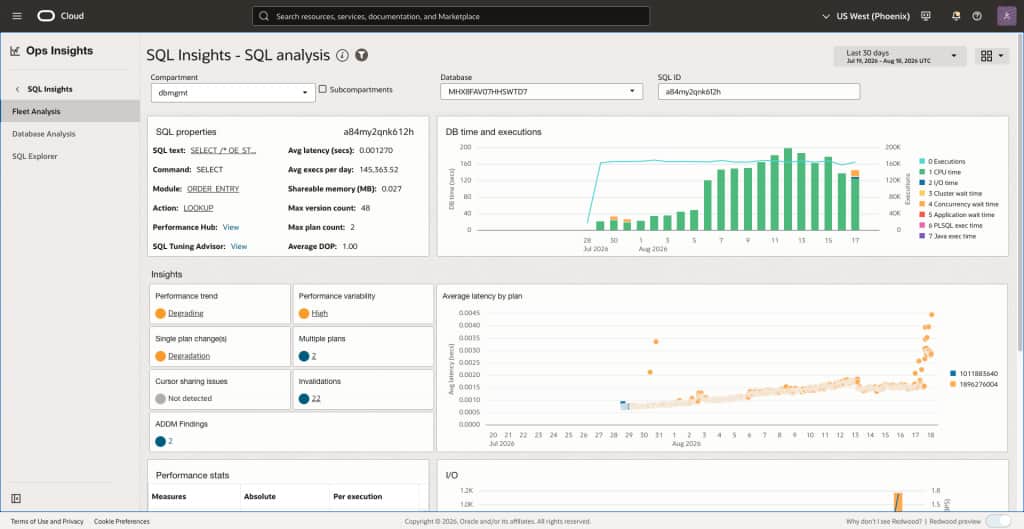Screen dimensions: 1024x529
Task: Open the filter icon beside page title
Action: point(362,56)
